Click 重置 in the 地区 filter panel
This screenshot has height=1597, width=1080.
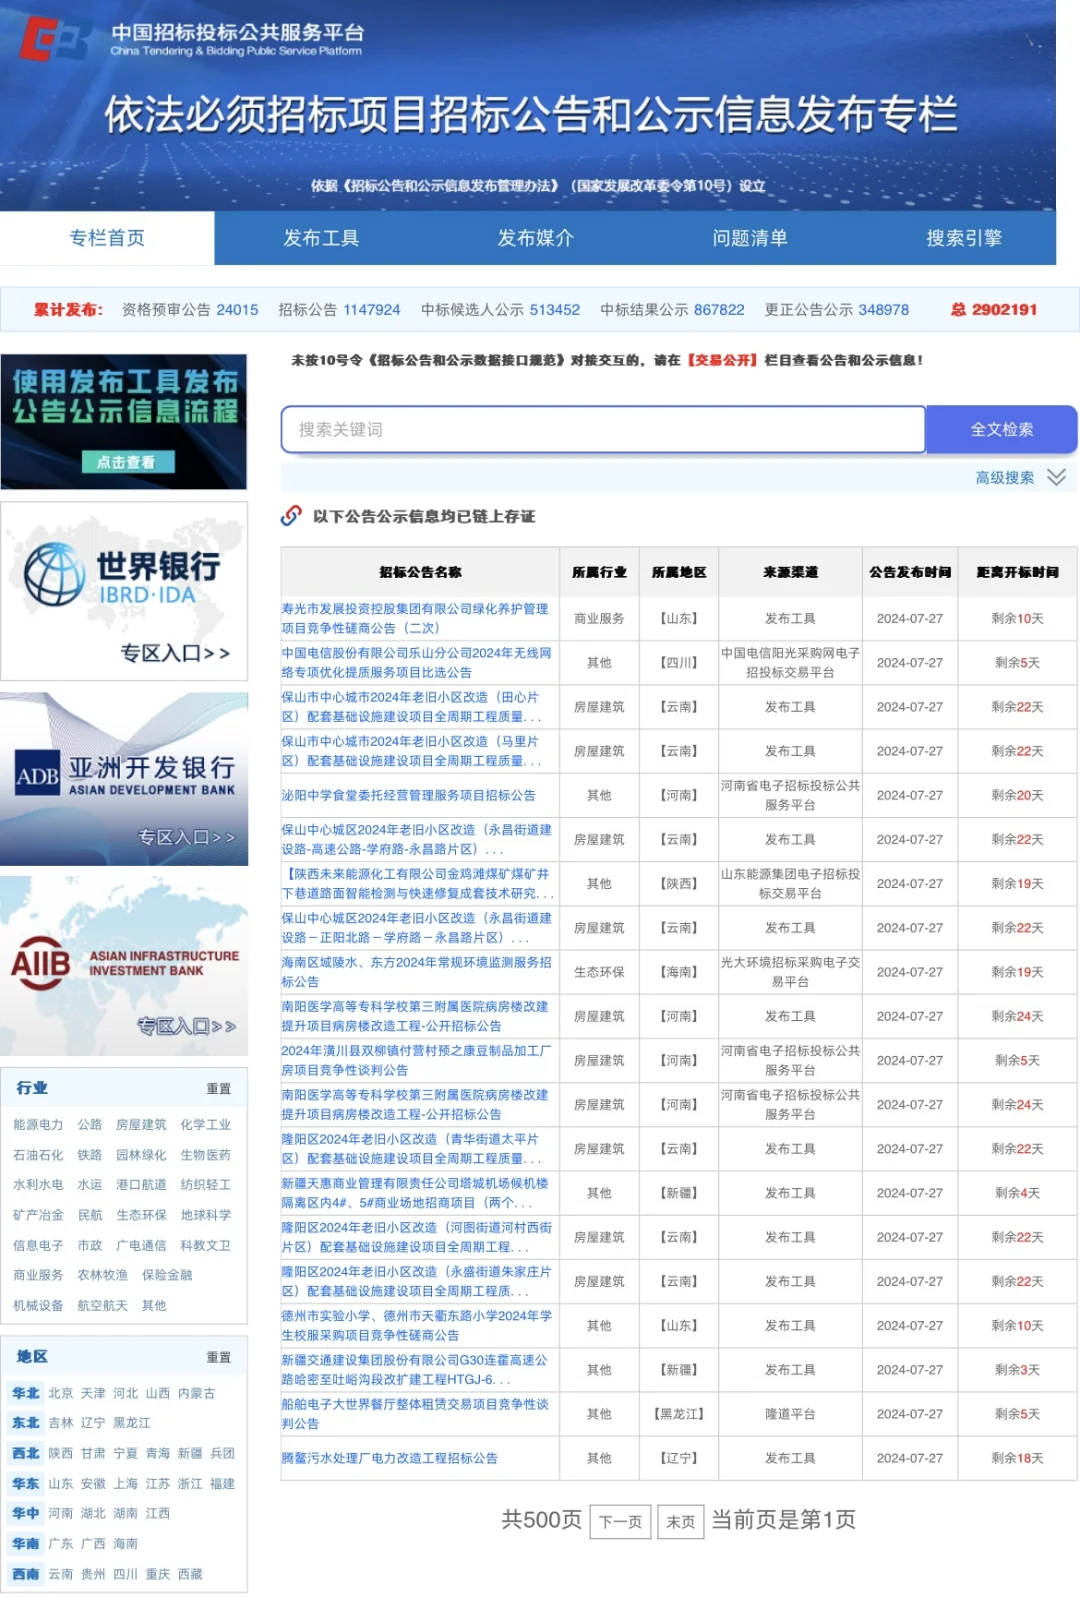tap(218, 1357)
